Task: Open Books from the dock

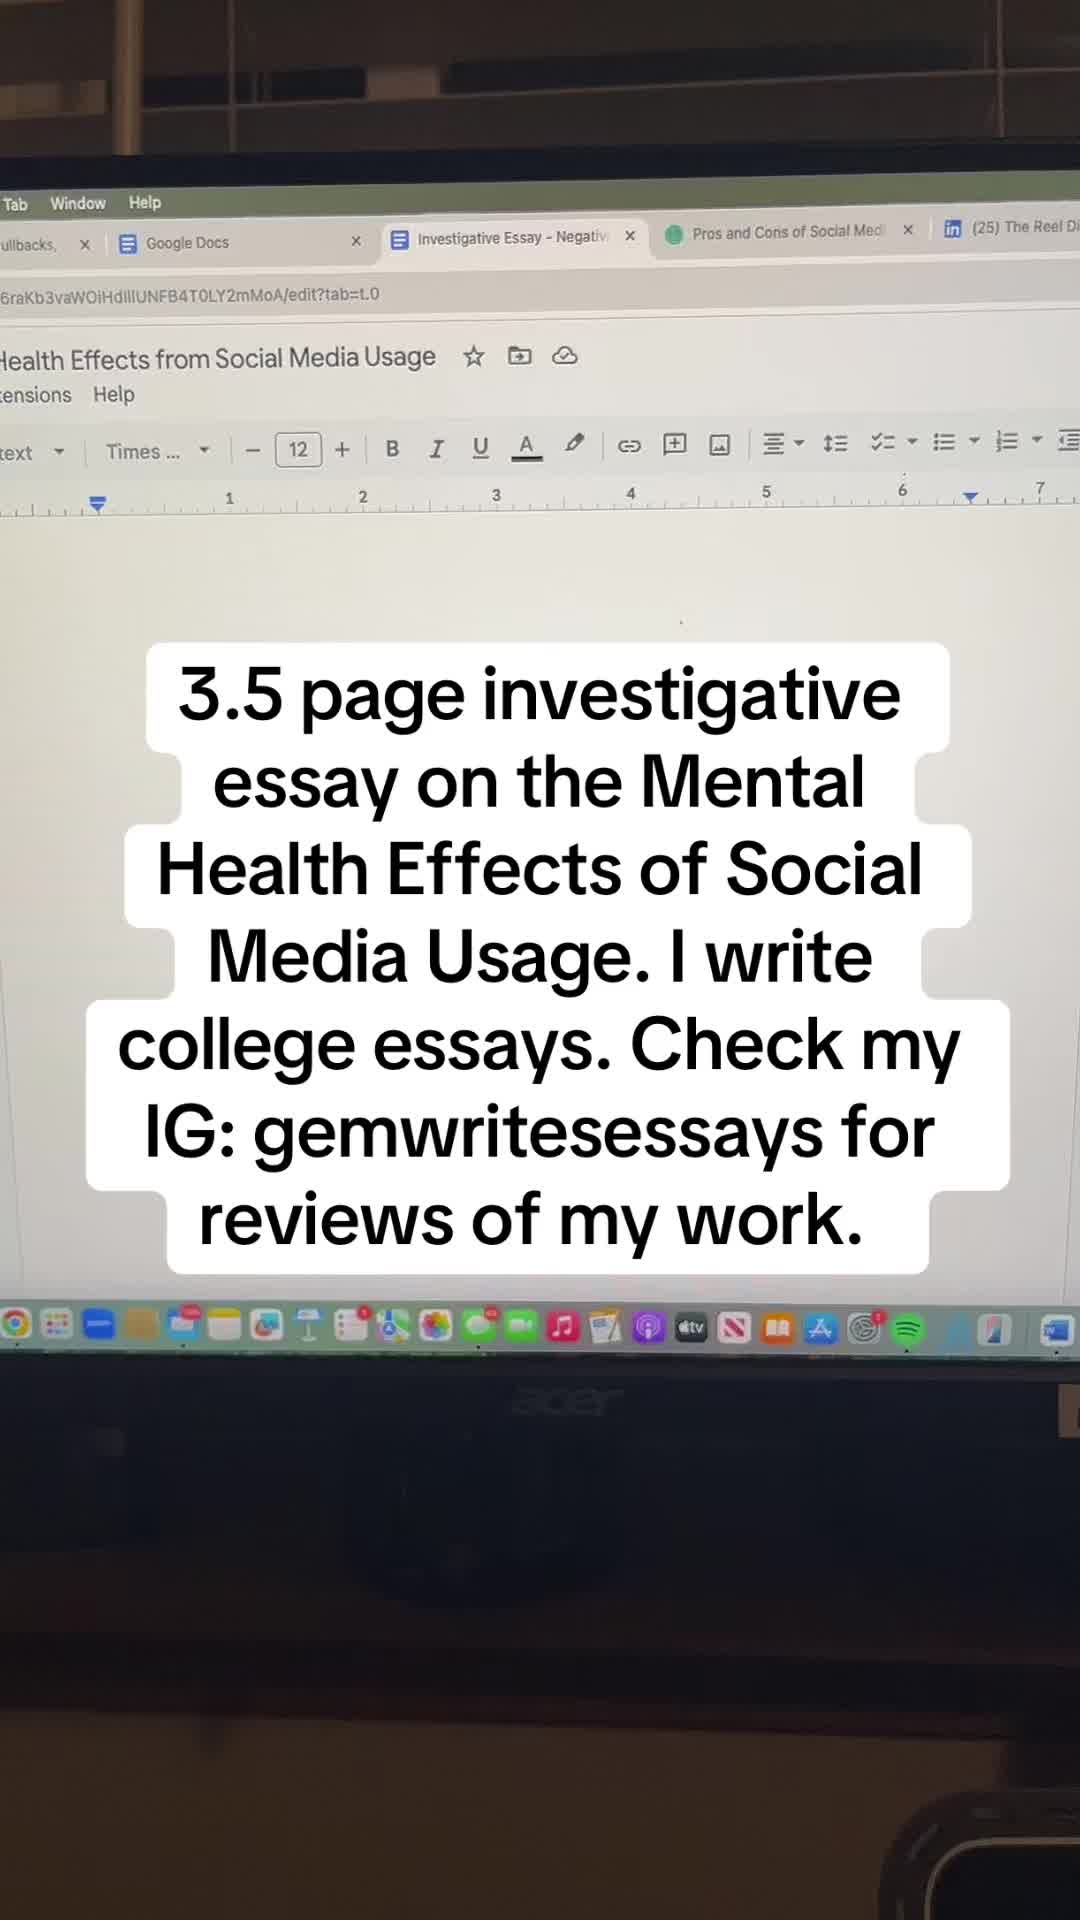Action: [777, 1328]
